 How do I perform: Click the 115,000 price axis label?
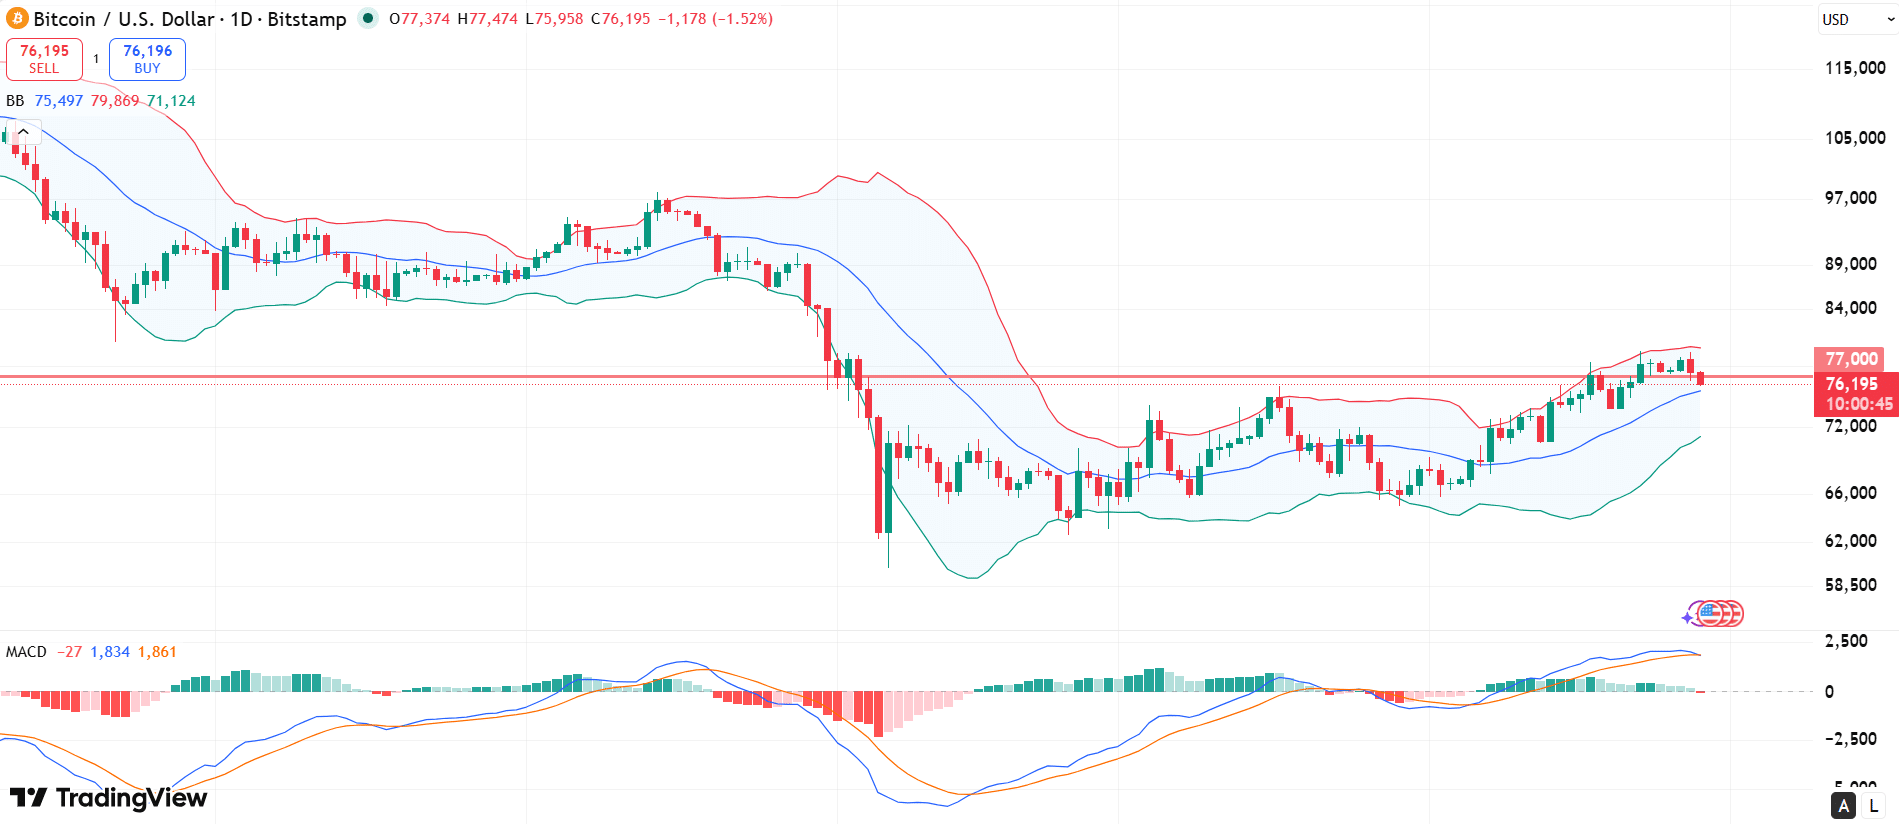point(1855,68)
